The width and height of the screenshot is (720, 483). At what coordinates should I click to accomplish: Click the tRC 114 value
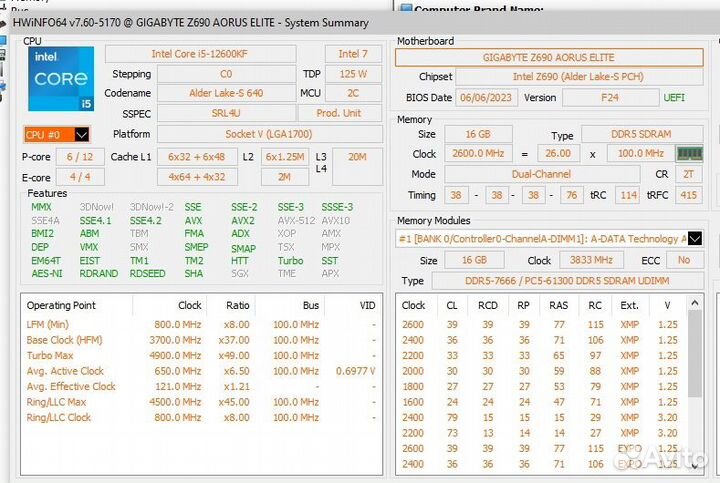pos(628,195)
